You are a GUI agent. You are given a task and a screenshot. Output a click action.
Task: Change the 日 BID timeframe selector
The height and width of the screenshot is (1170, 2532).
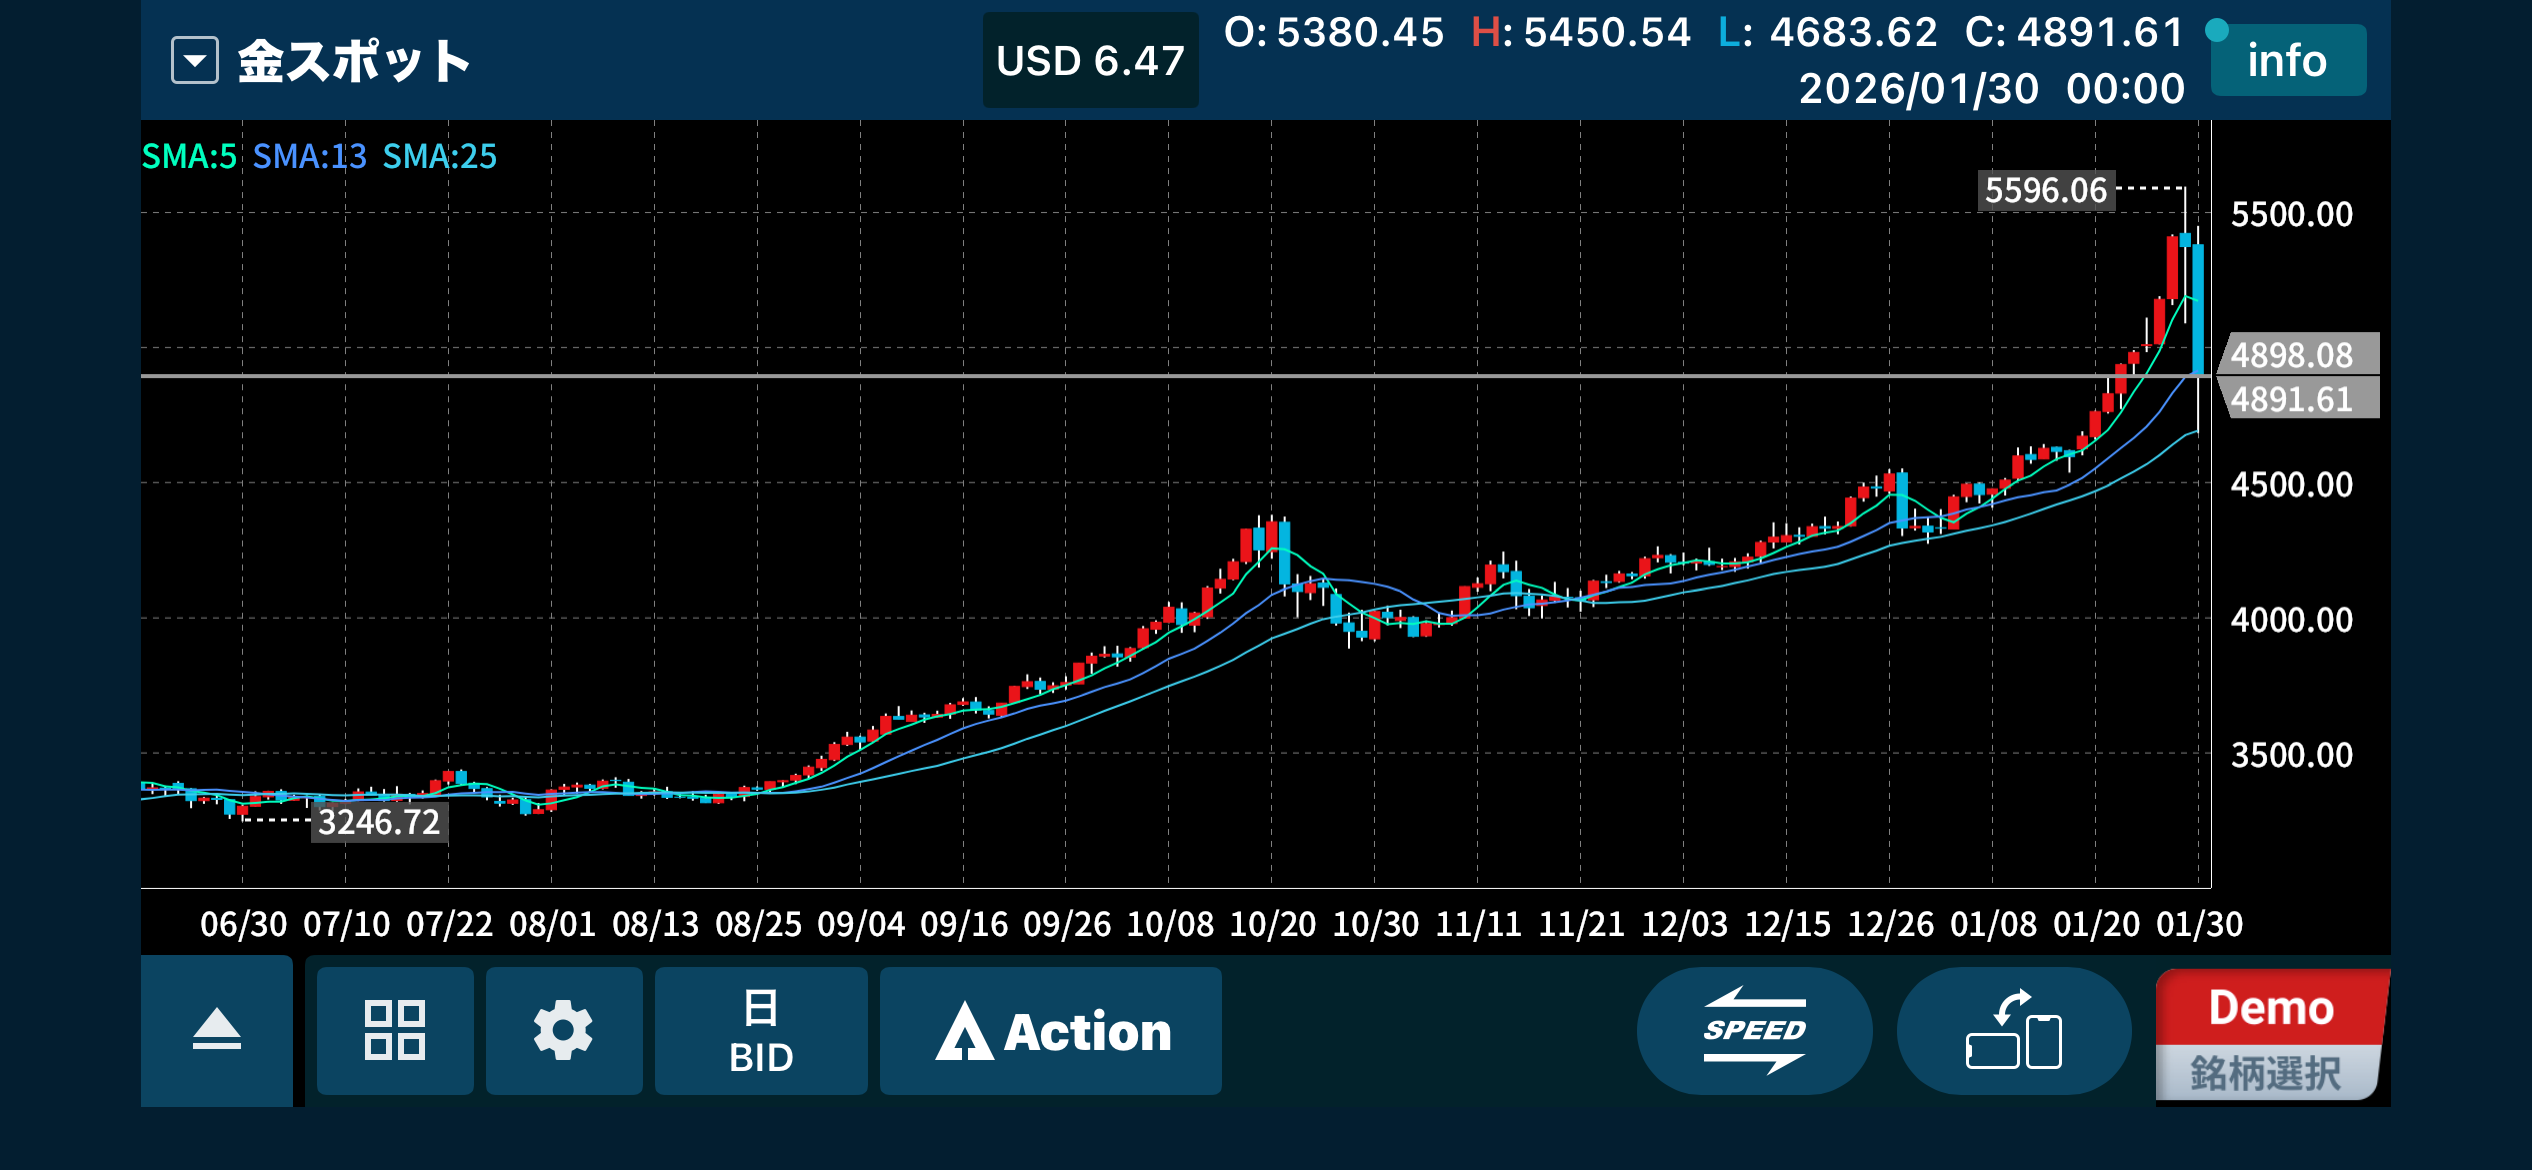click(760, 1030)
